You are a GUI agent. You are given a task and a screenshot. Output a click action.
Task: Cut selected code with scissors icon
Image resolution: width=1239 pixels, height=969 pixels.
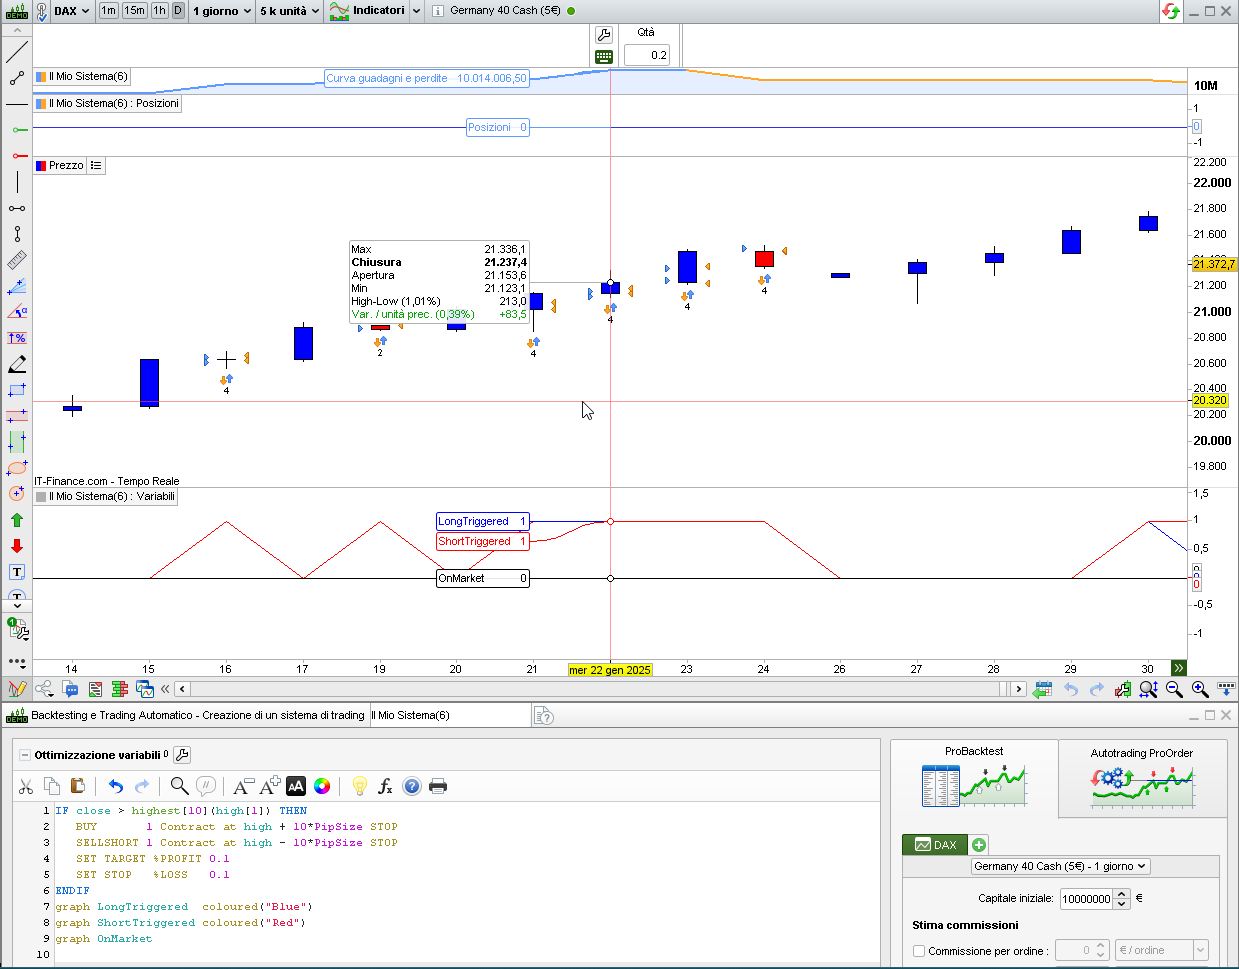pyautogui.click(x=26, y=786)
